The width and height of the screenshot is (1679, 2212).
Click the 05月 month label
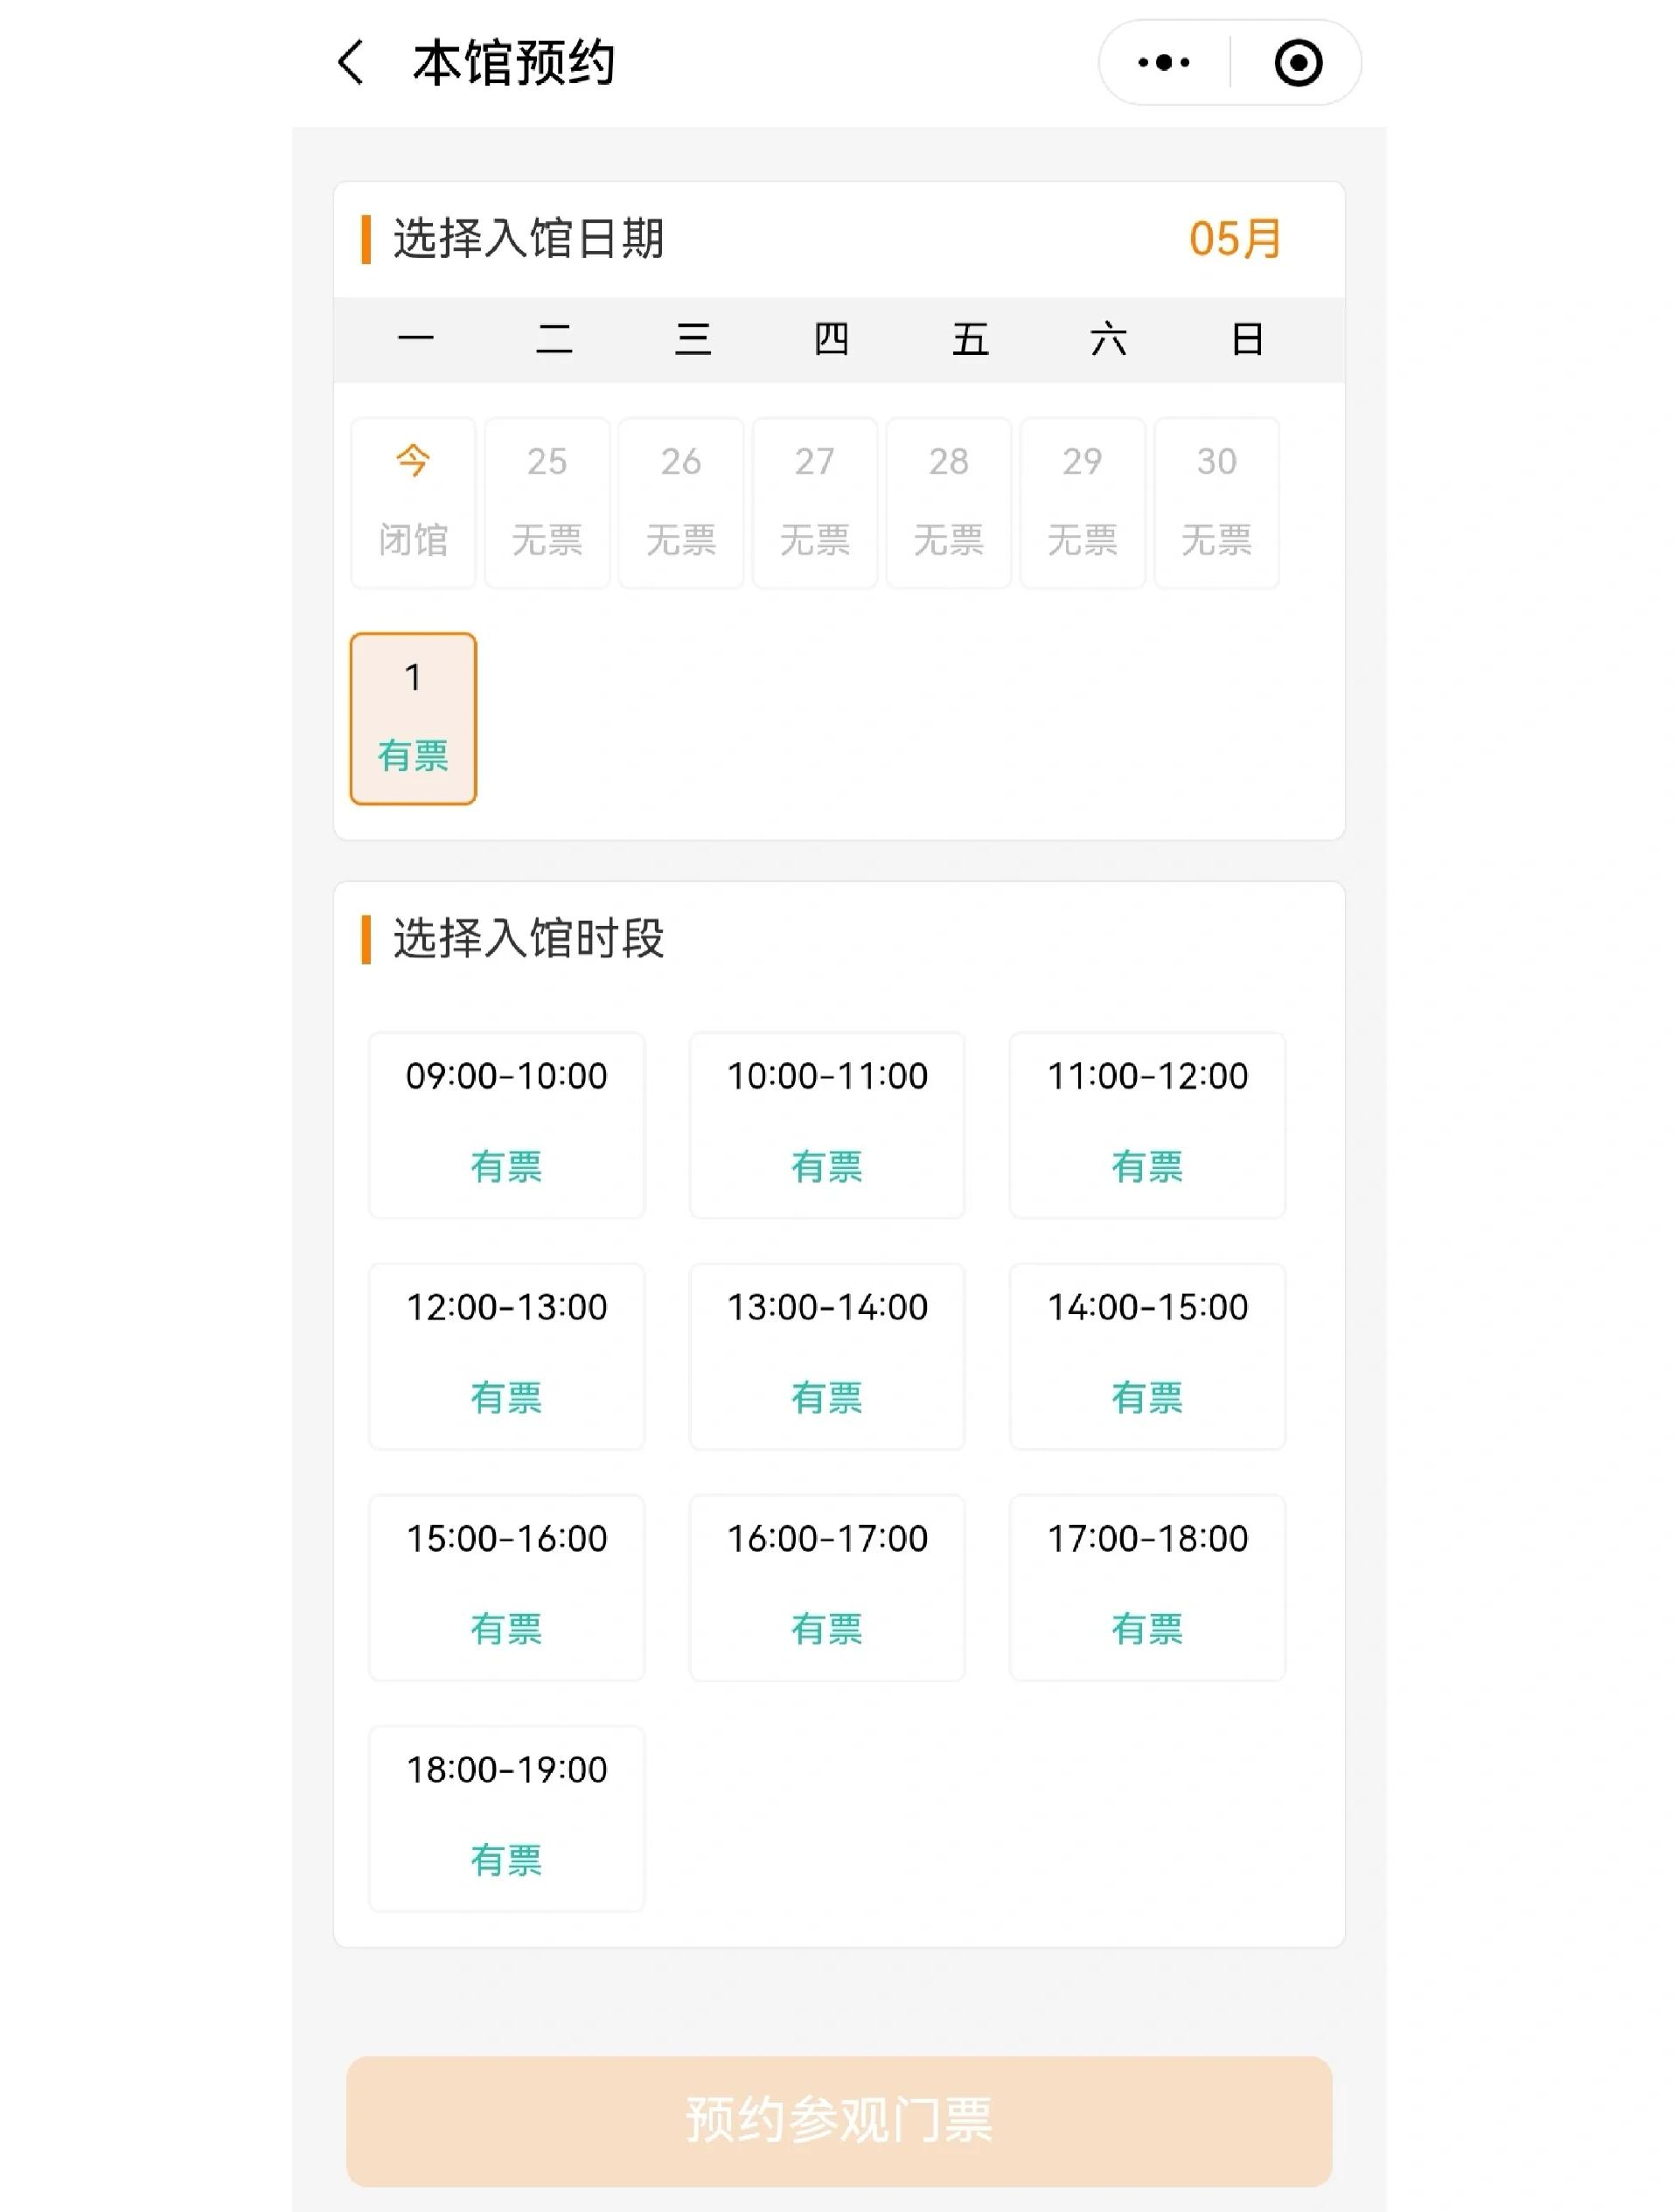tap(1235, 239)
